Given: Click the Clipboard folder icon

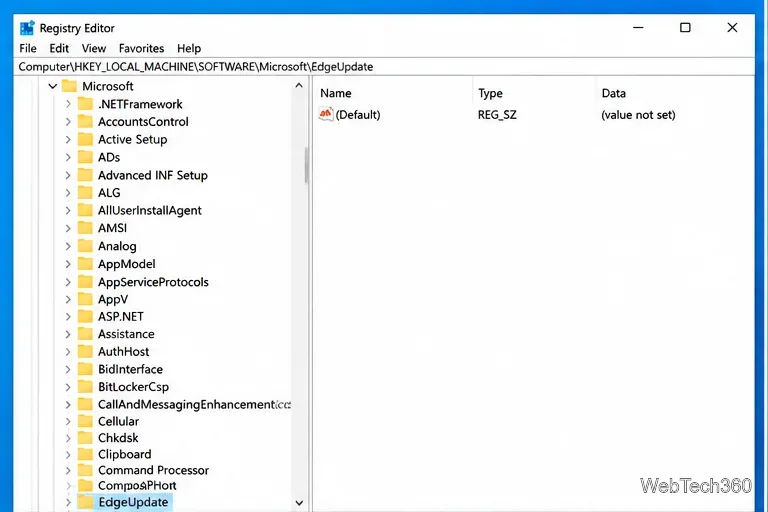Looking at the screenshot, I should (x=85, y=454).
